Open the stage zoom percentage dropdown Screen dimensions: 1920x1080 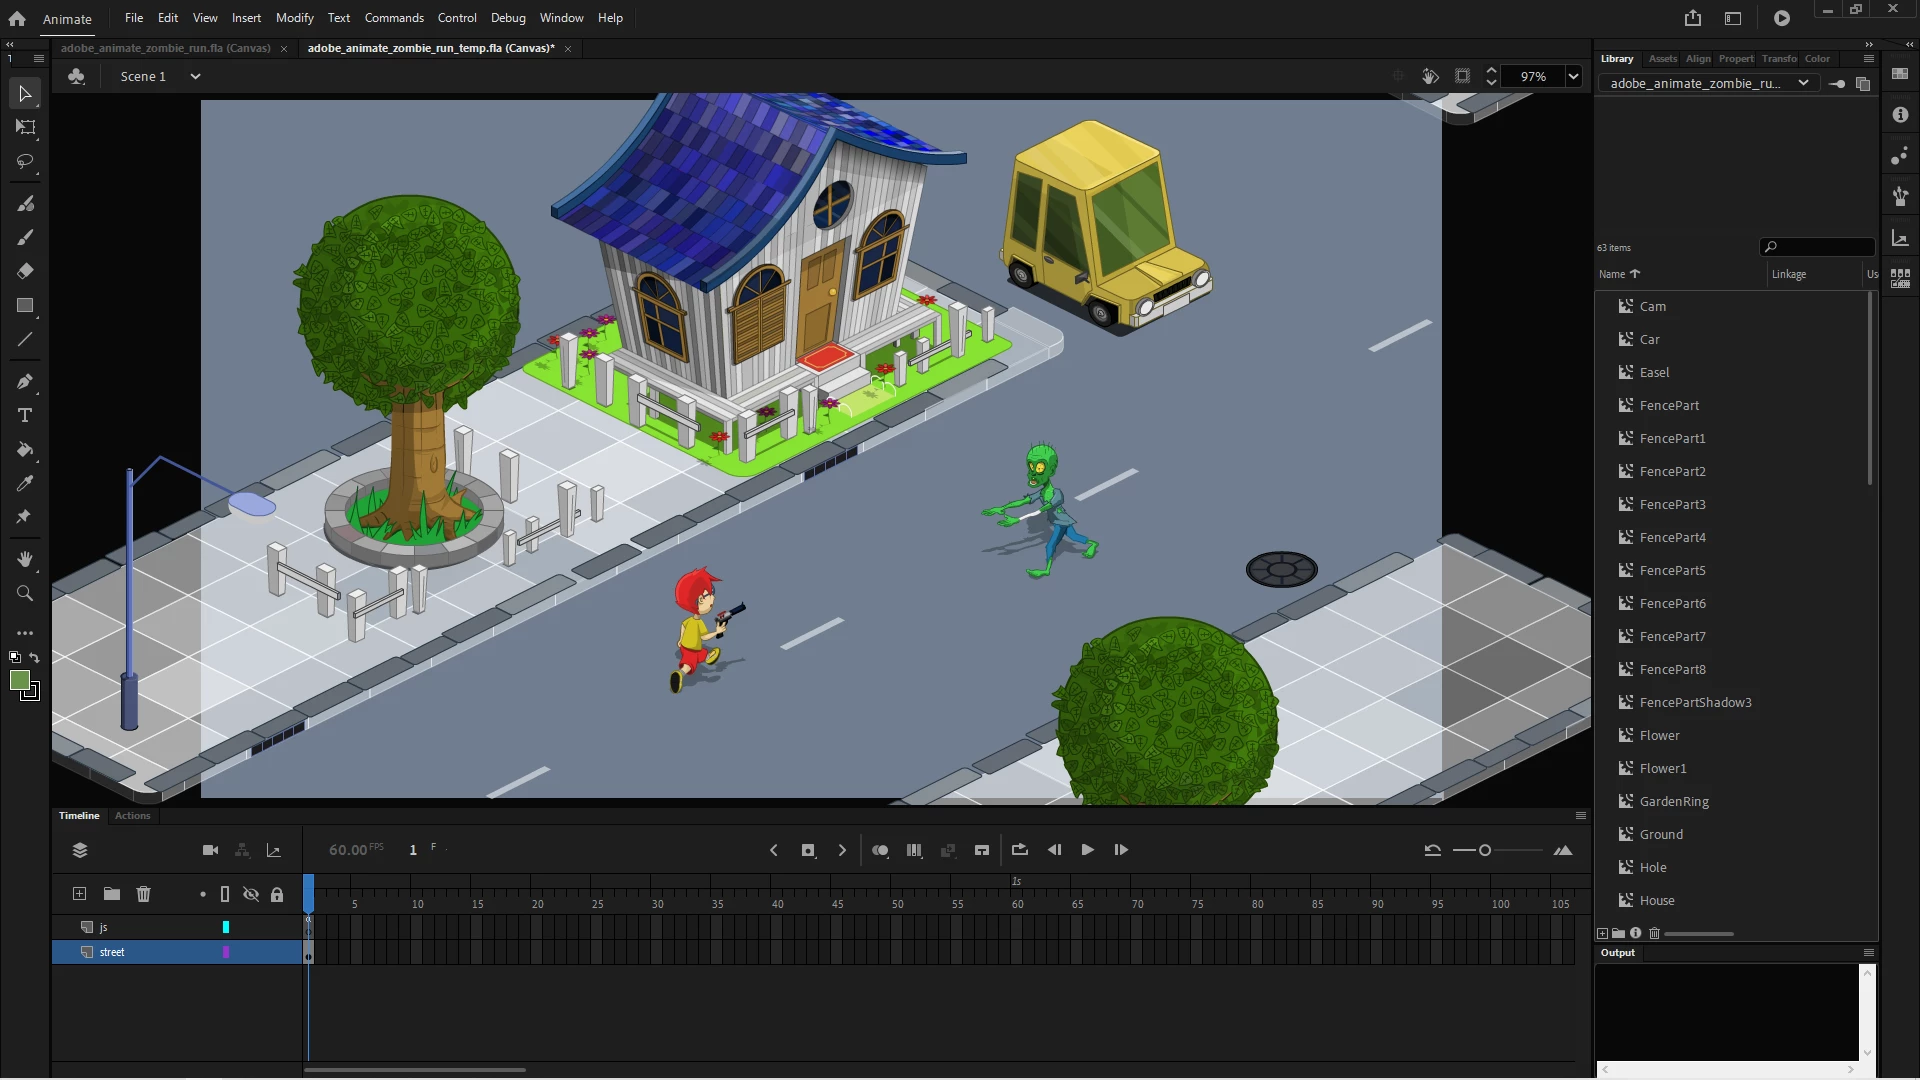1573,76
